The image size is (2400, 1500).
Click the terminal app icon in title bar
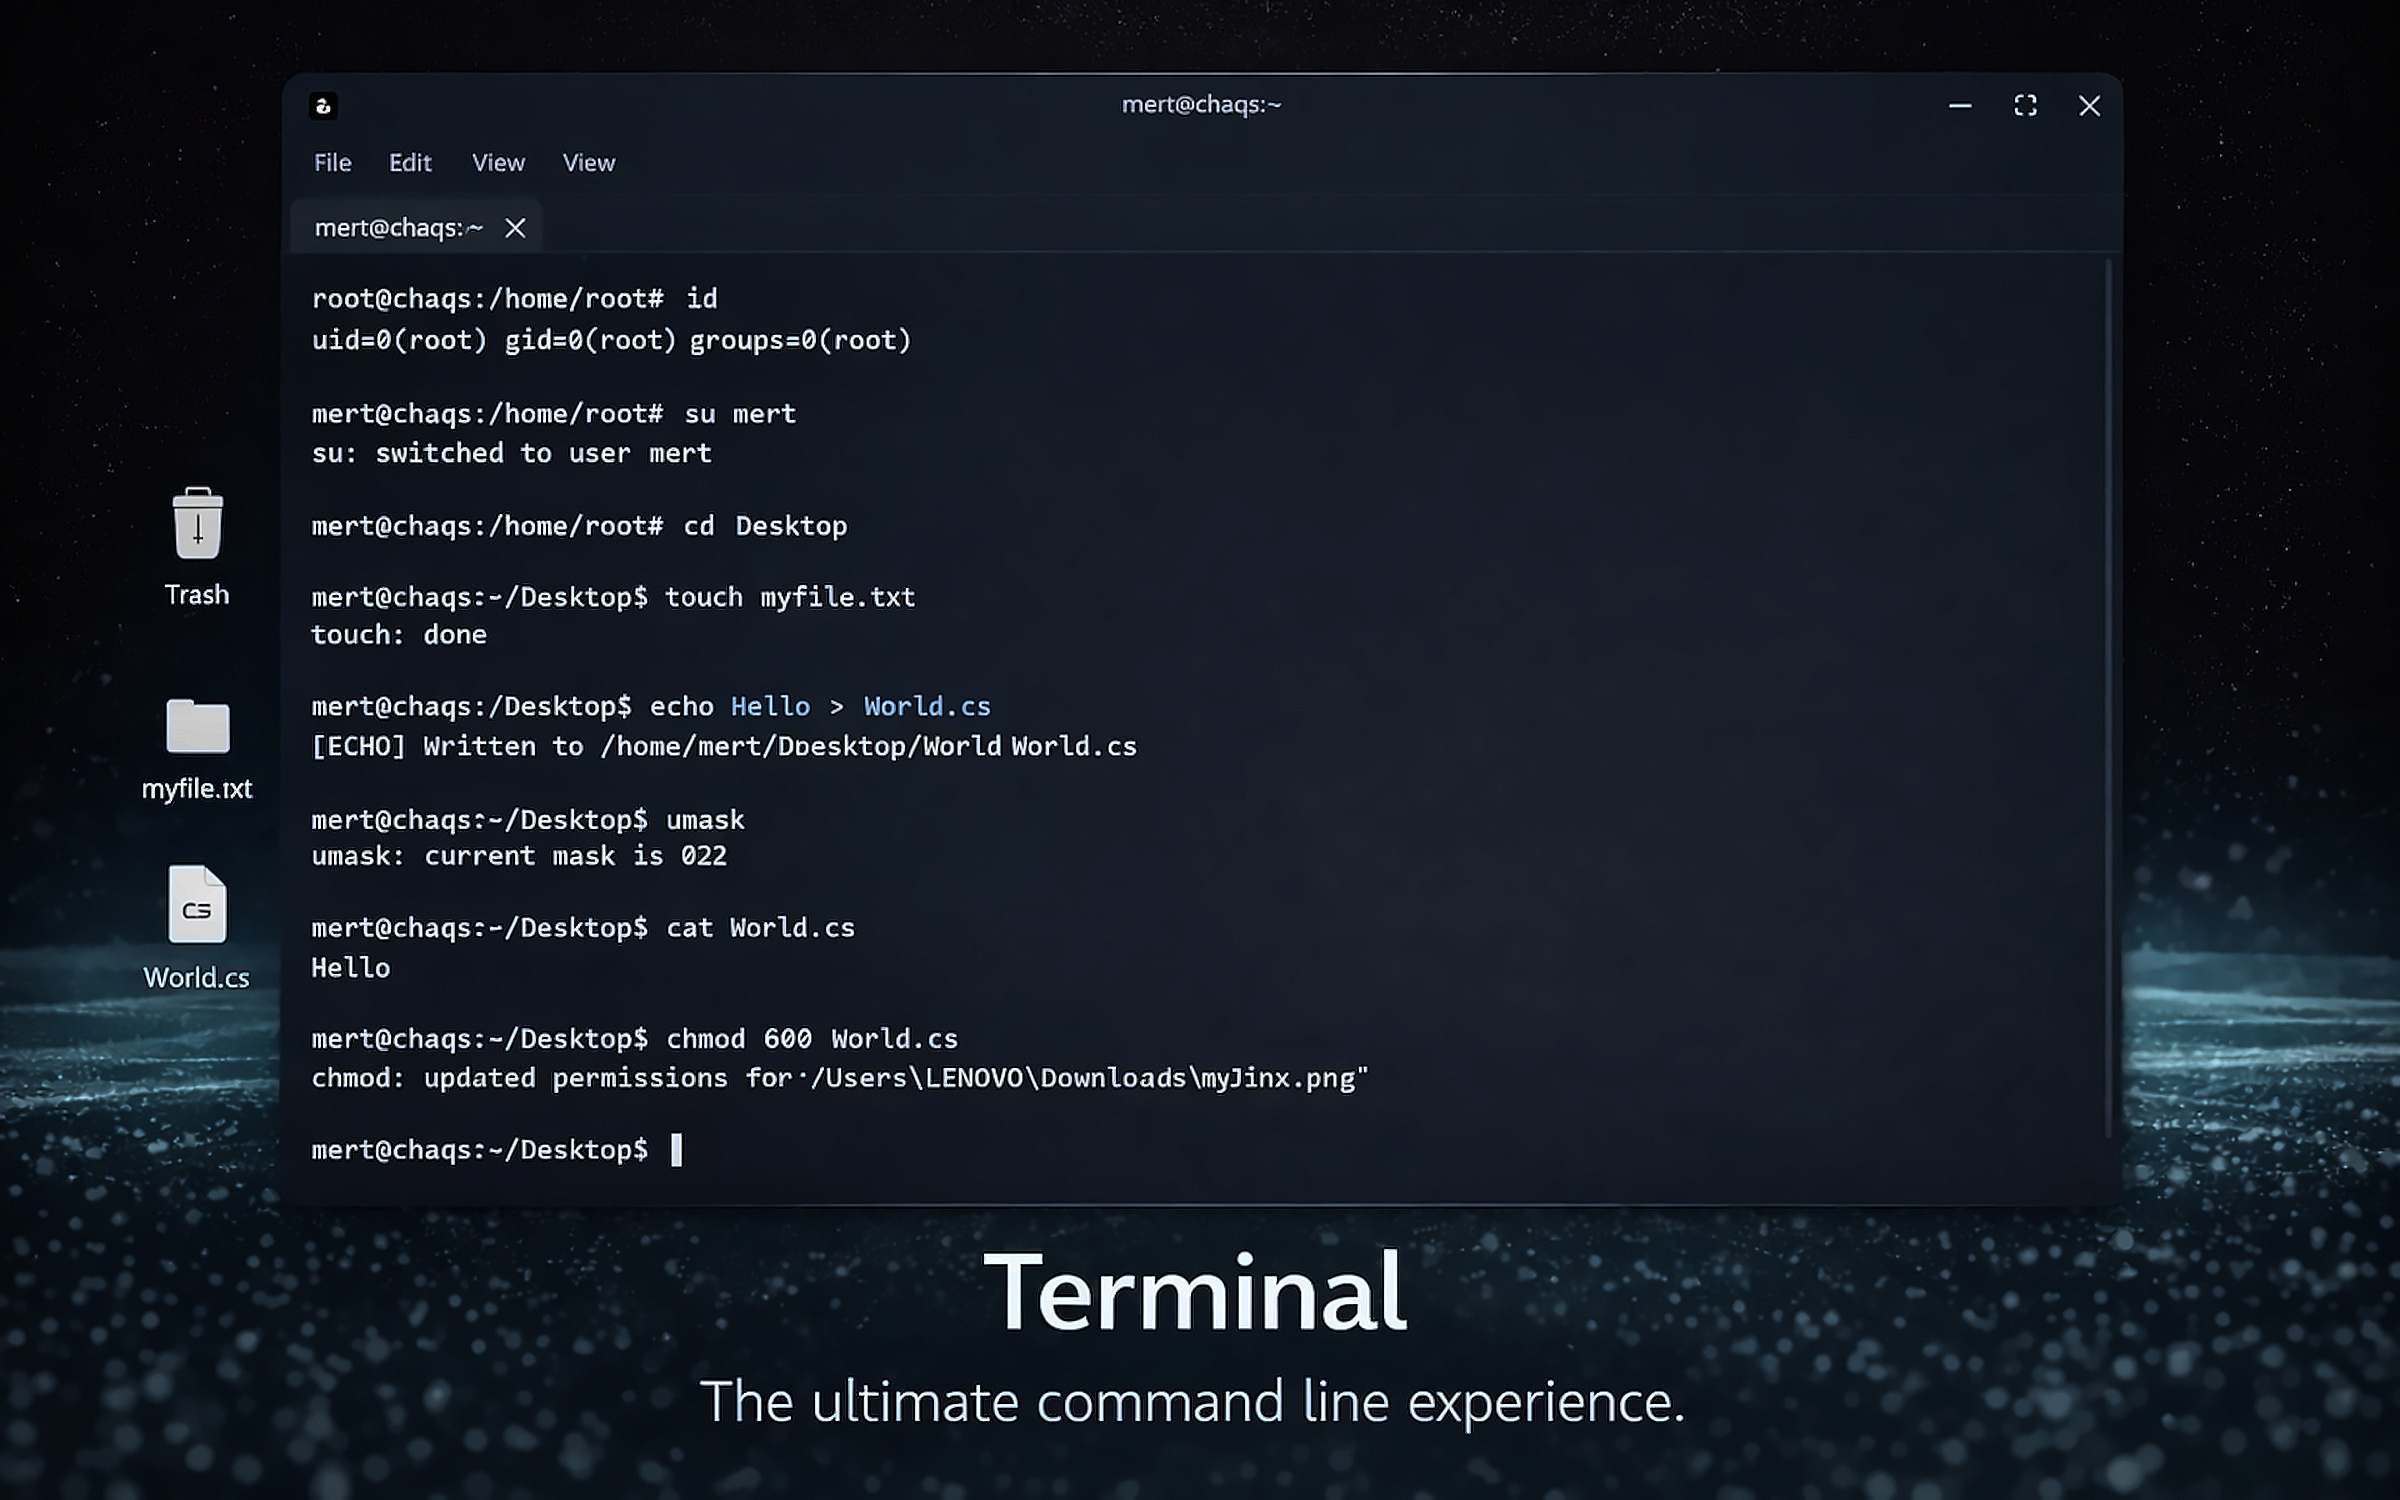323,106
